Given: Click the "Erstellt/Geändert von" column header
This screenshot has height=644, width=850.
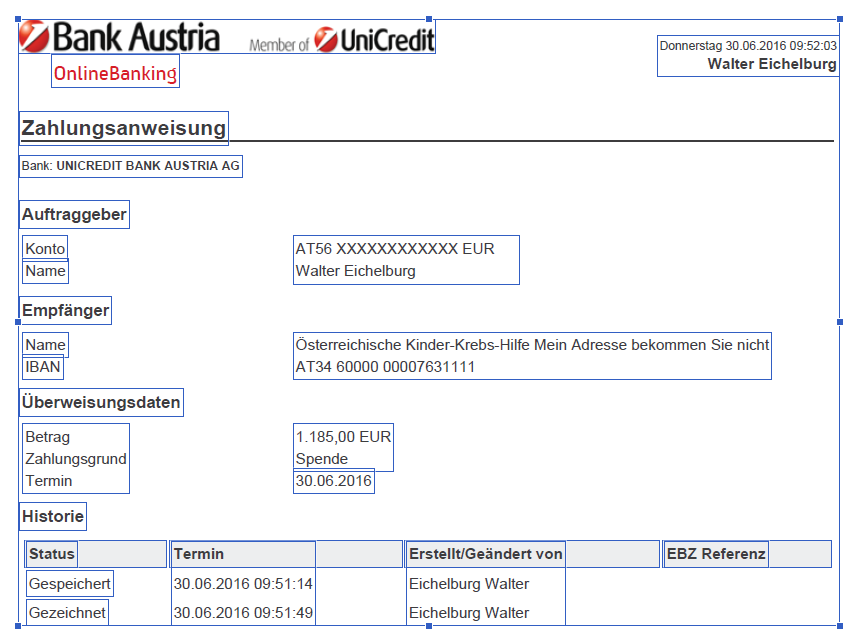Looking at the screenshot, I should [x=486, y=553].
